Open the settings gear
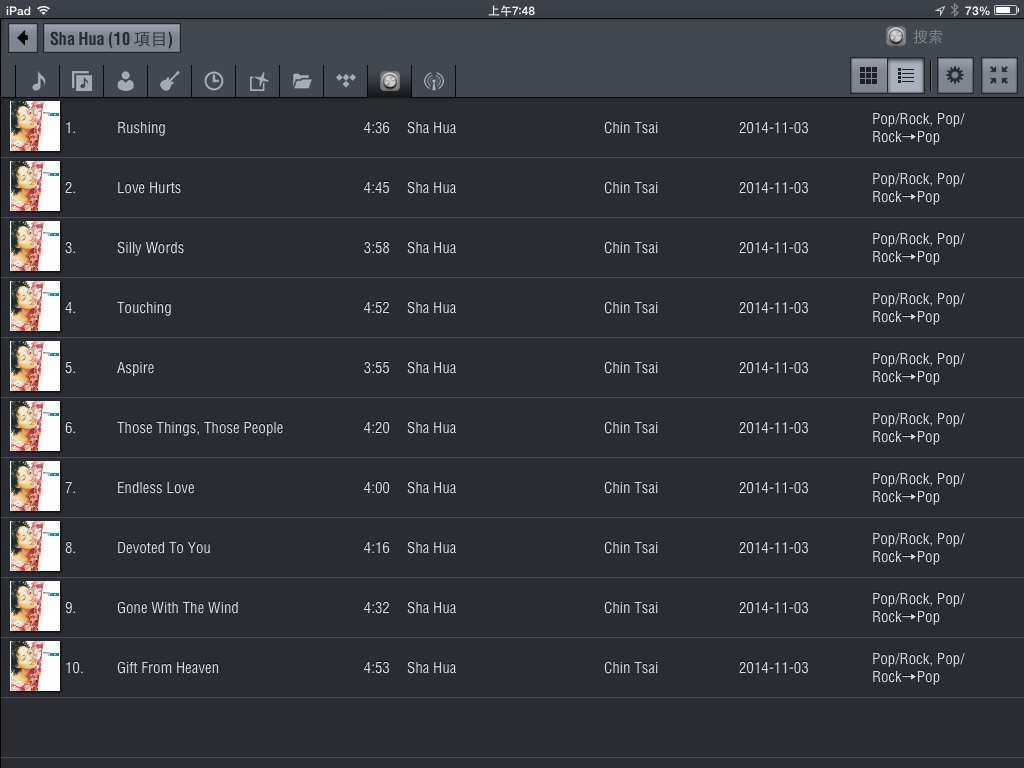Image resolution: width=1024 pixels, height=768 pixels. pyautogui.click(x=955, y=76)
